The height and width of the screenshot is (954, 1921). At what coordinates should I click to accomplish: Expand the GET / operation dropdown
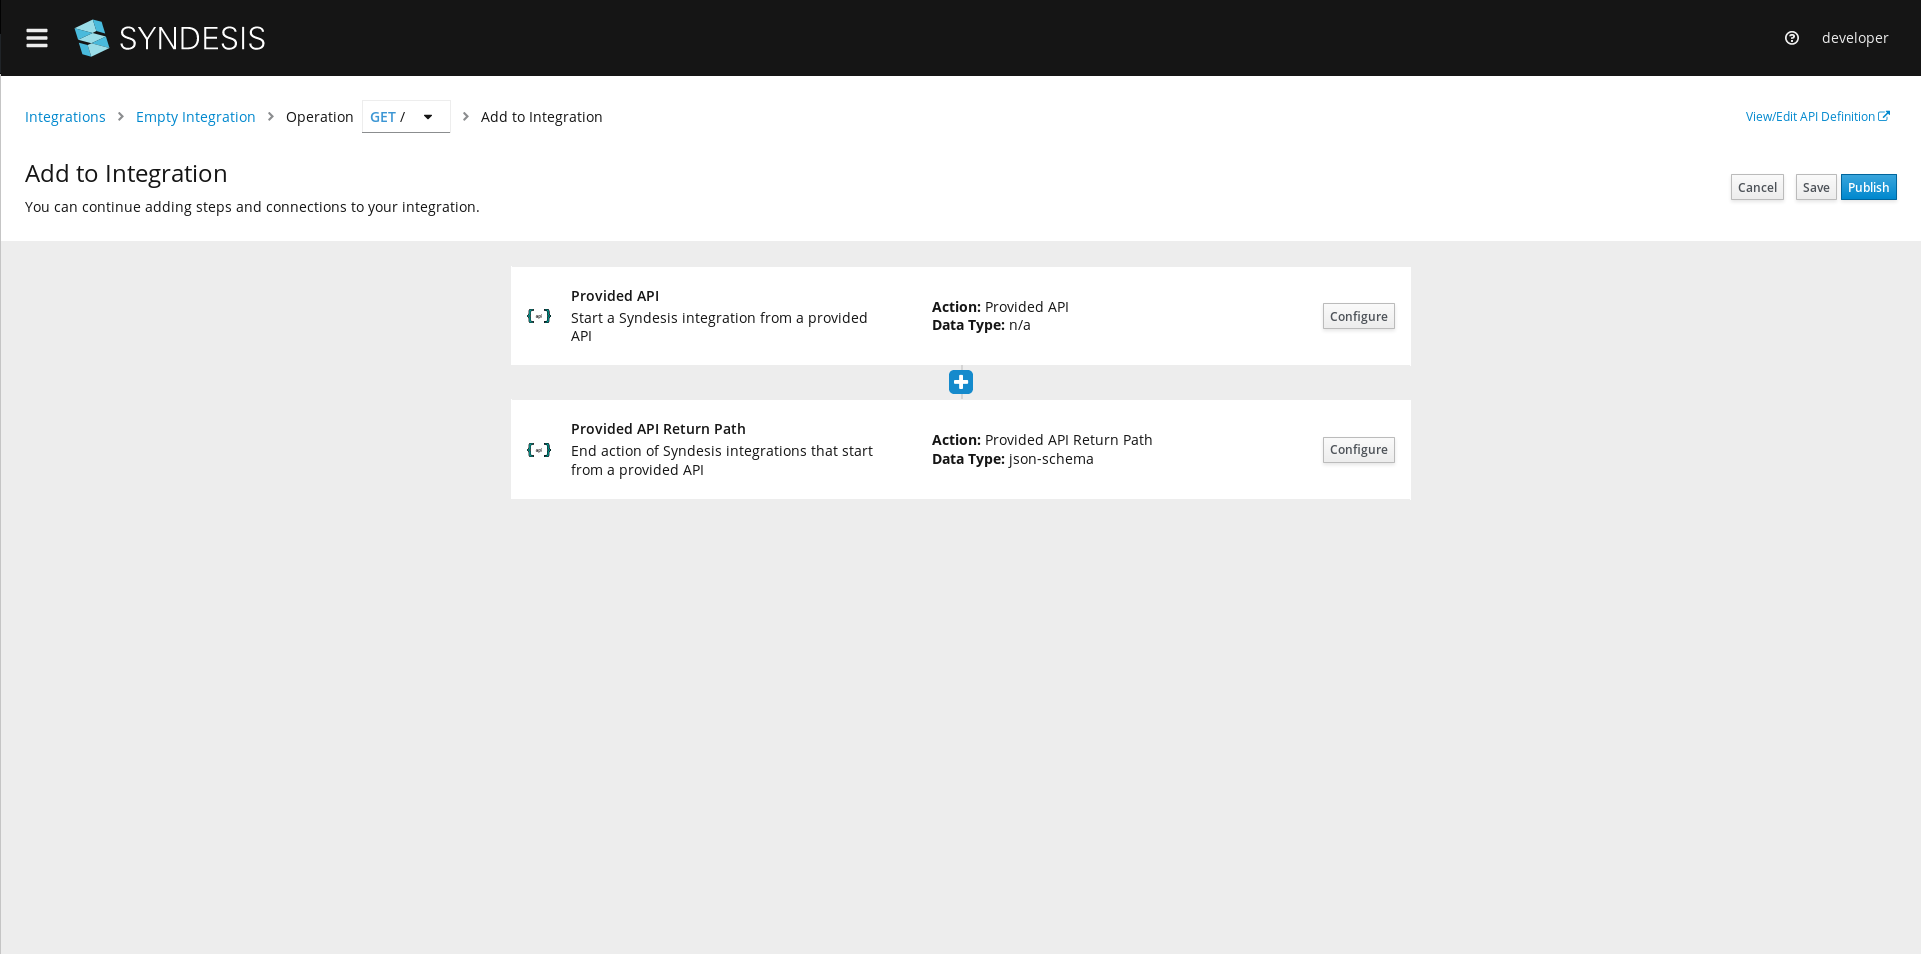pyautogui.click(x=406, y=117)
